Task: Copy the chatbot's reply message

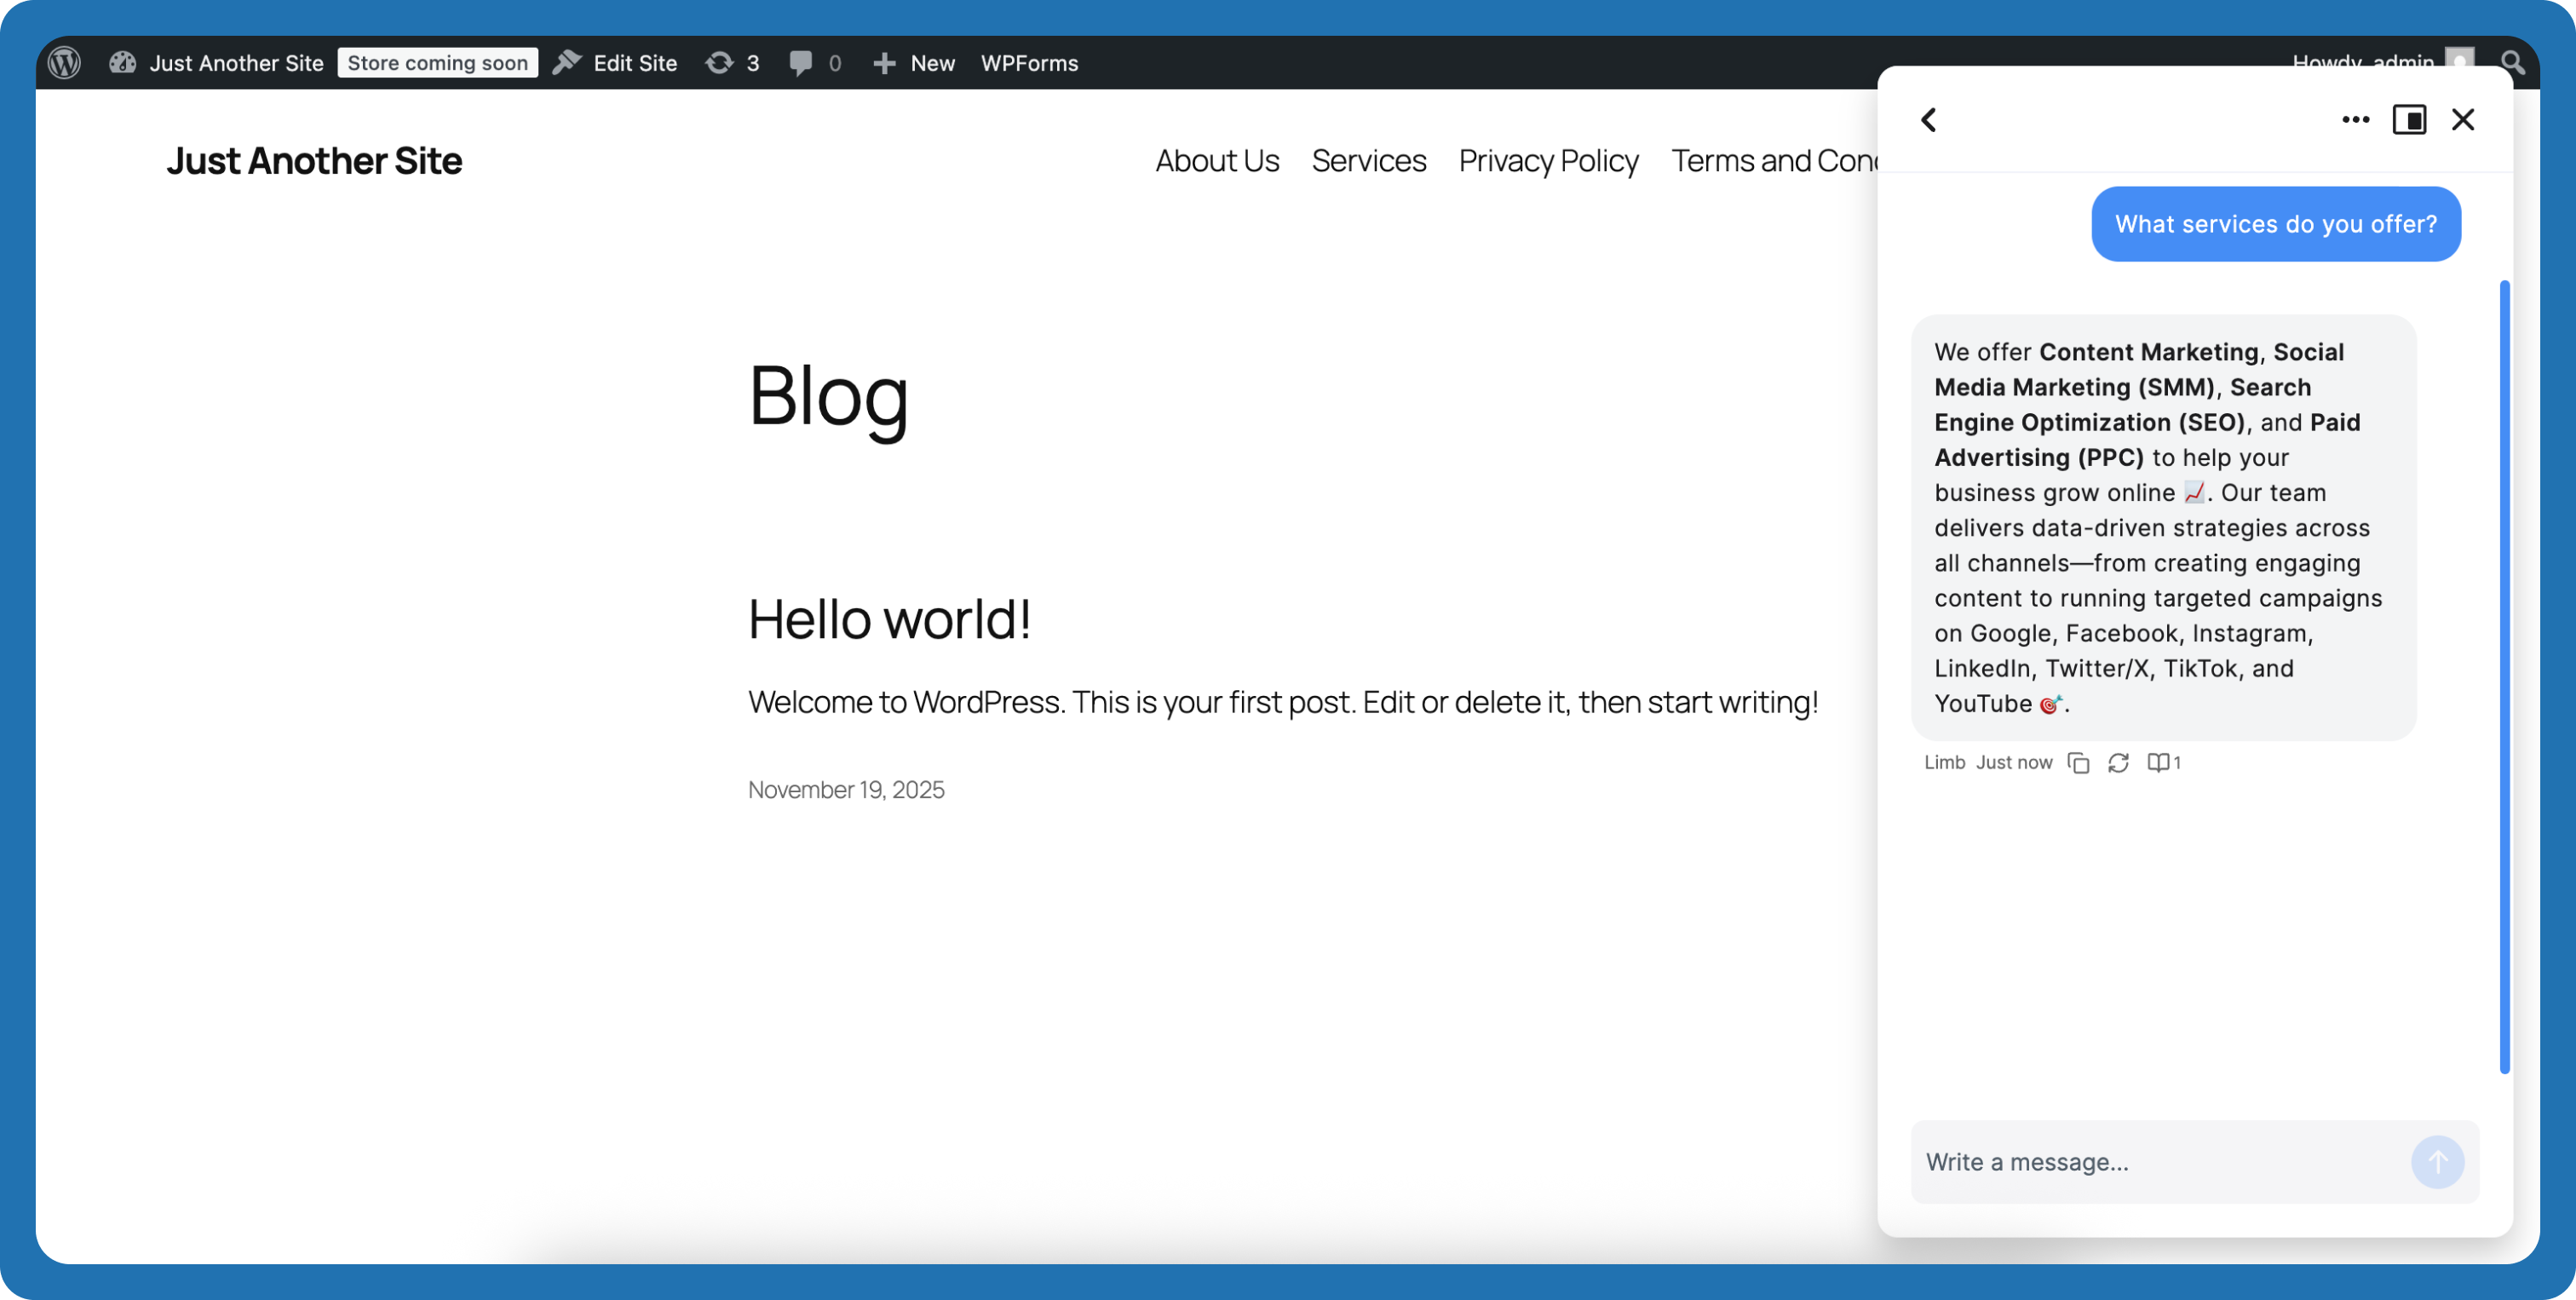Action: 2079,762
